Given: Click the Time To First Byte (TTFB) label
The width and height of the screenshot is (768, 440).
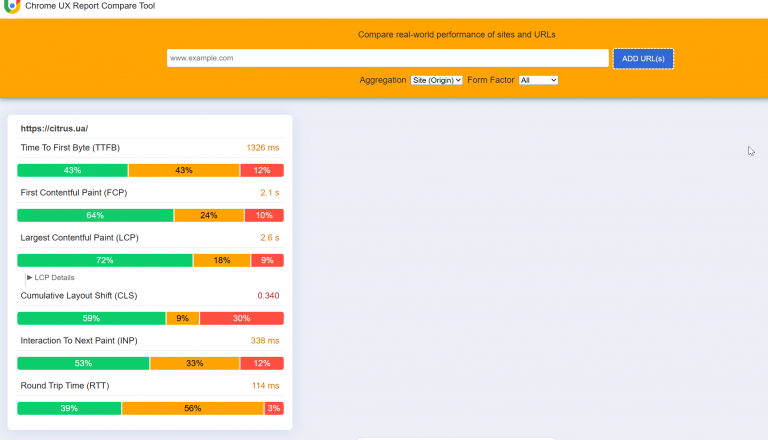Looking at the screenshot, I should [70, 147].
